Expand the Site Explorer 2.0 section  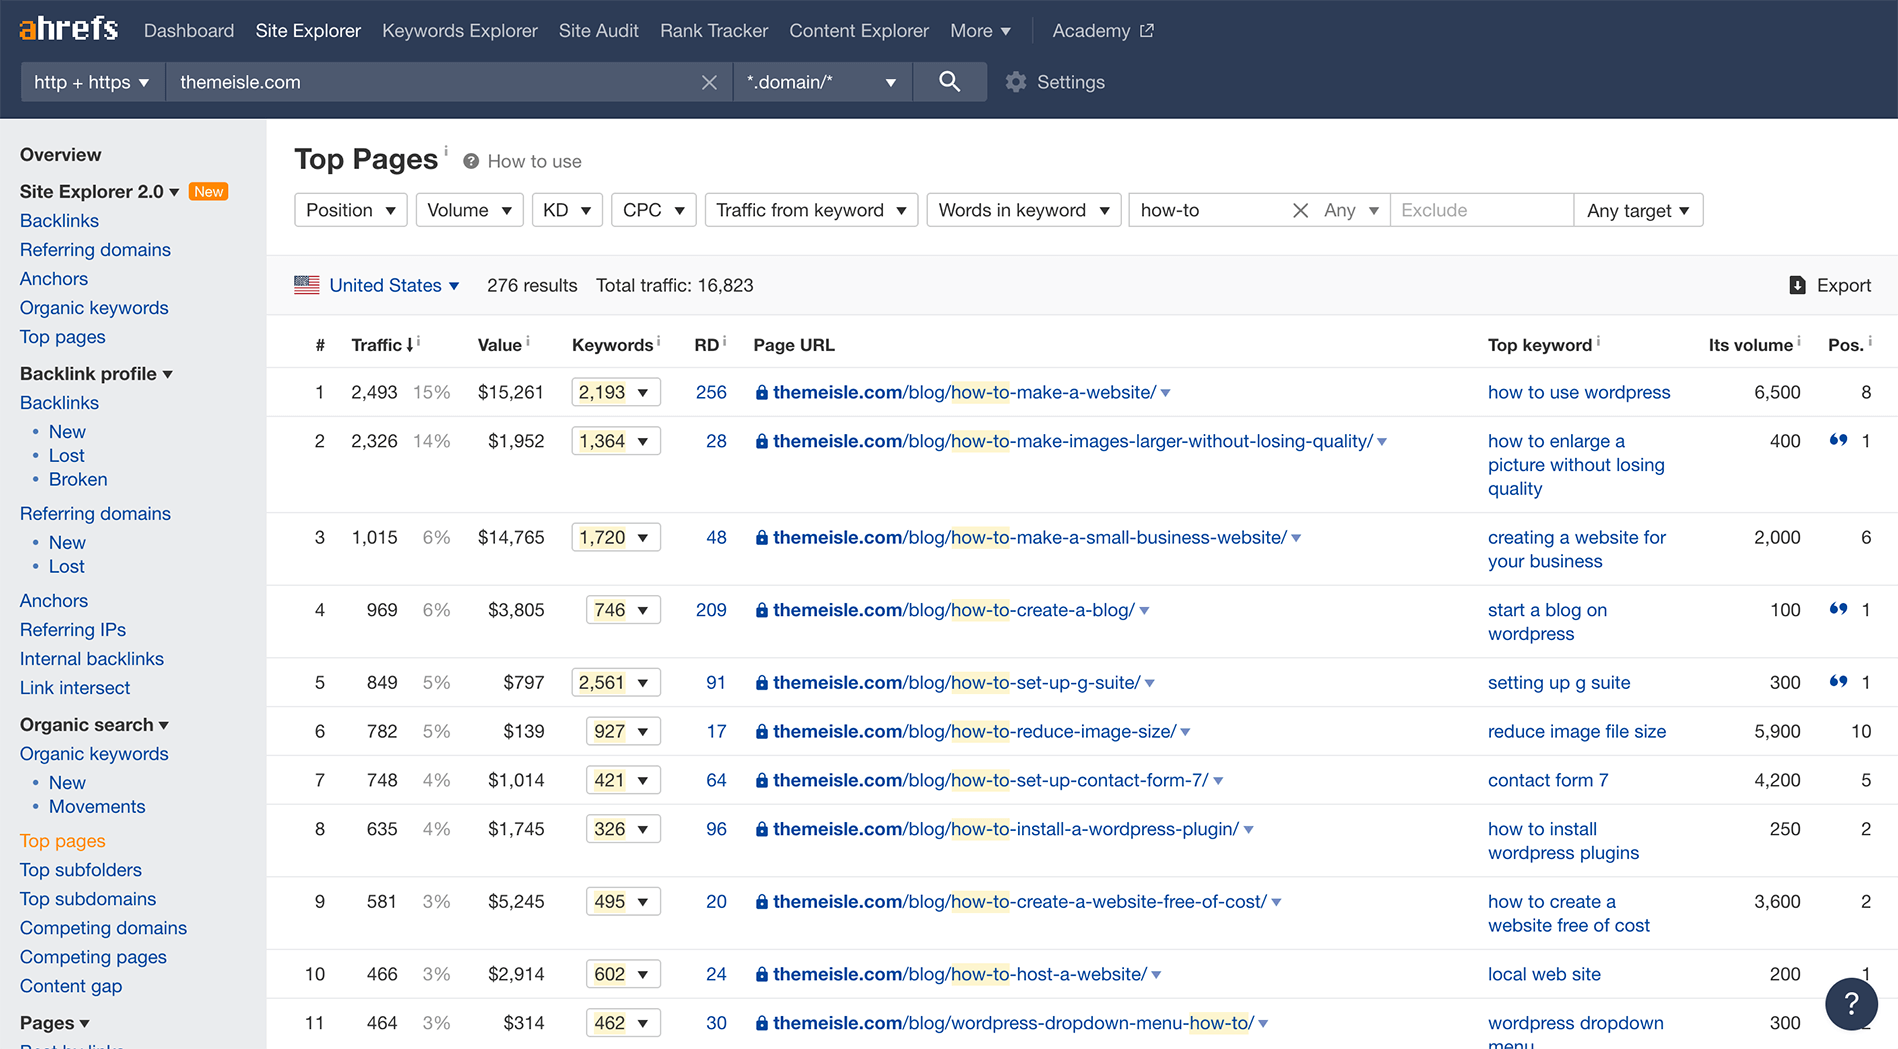99,192
